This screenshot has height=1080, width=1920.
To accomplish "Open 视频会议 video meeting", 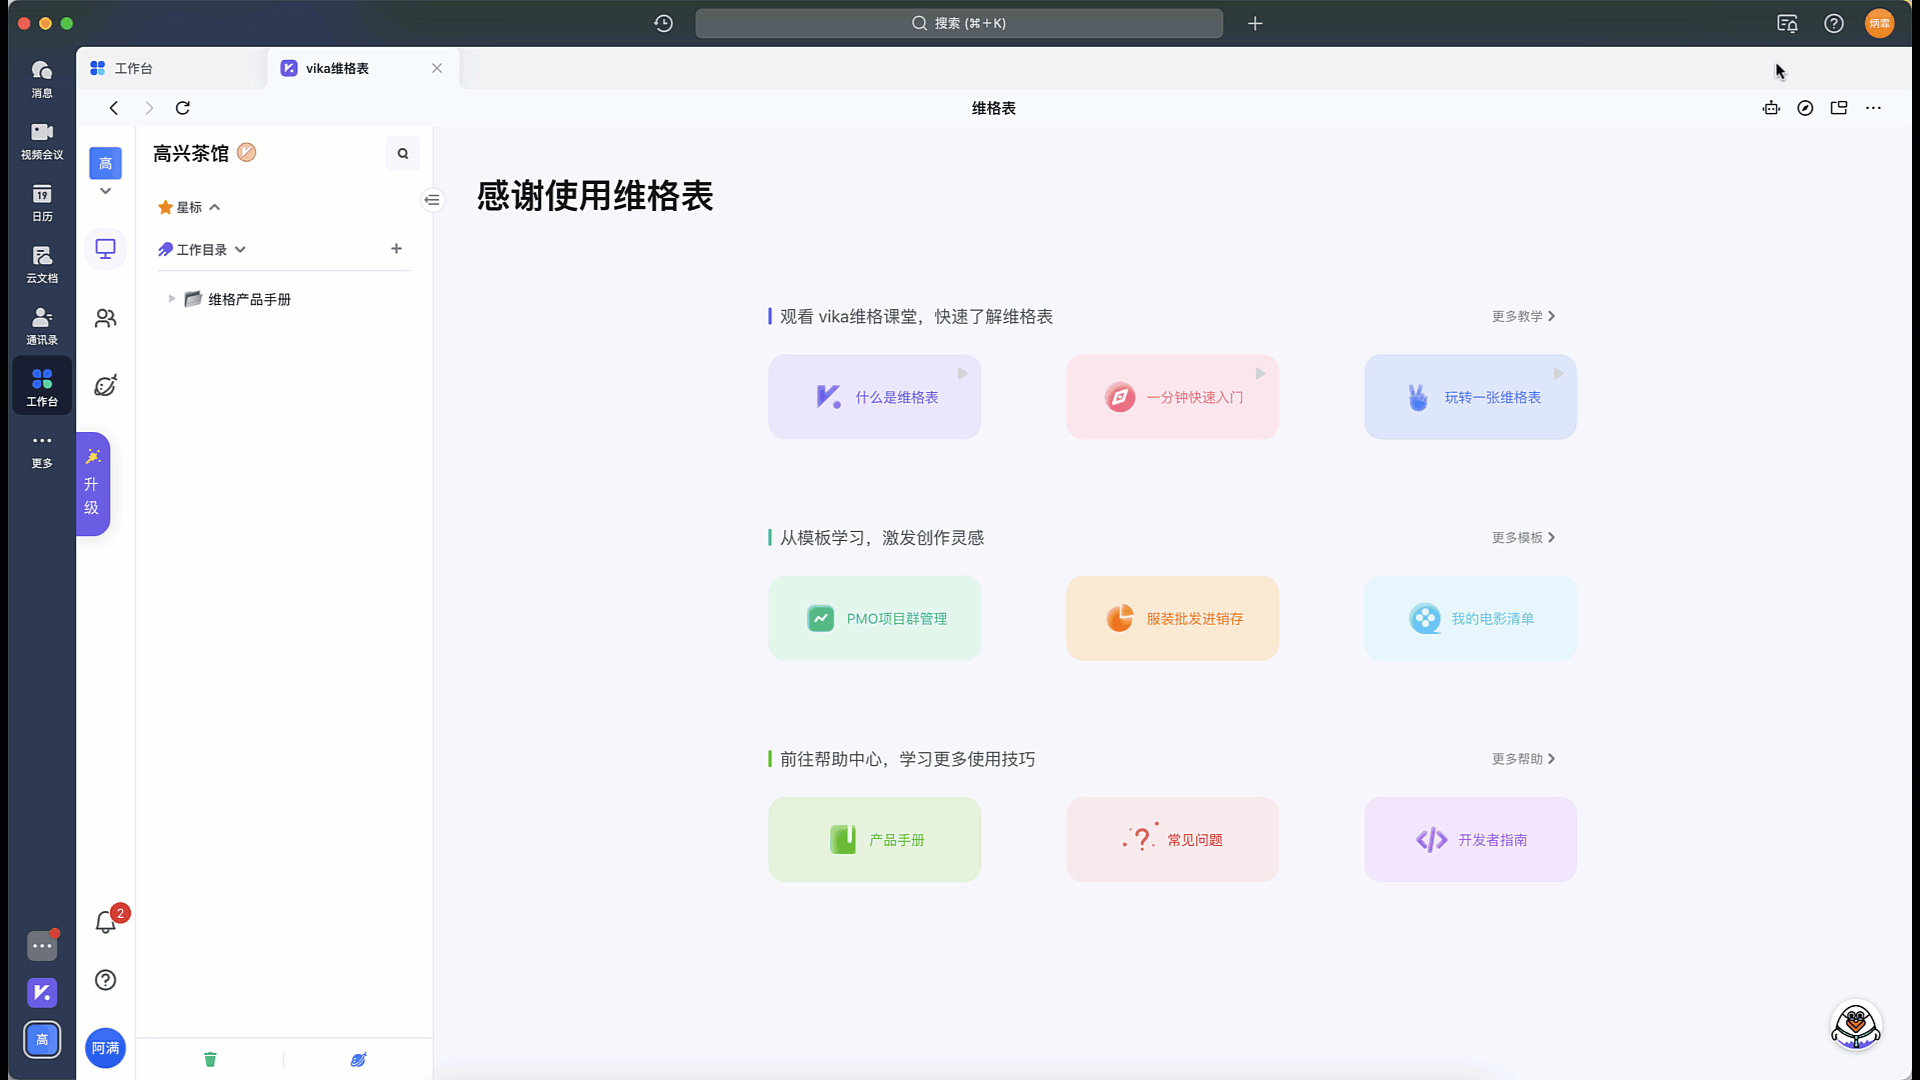I will [42, 140].
